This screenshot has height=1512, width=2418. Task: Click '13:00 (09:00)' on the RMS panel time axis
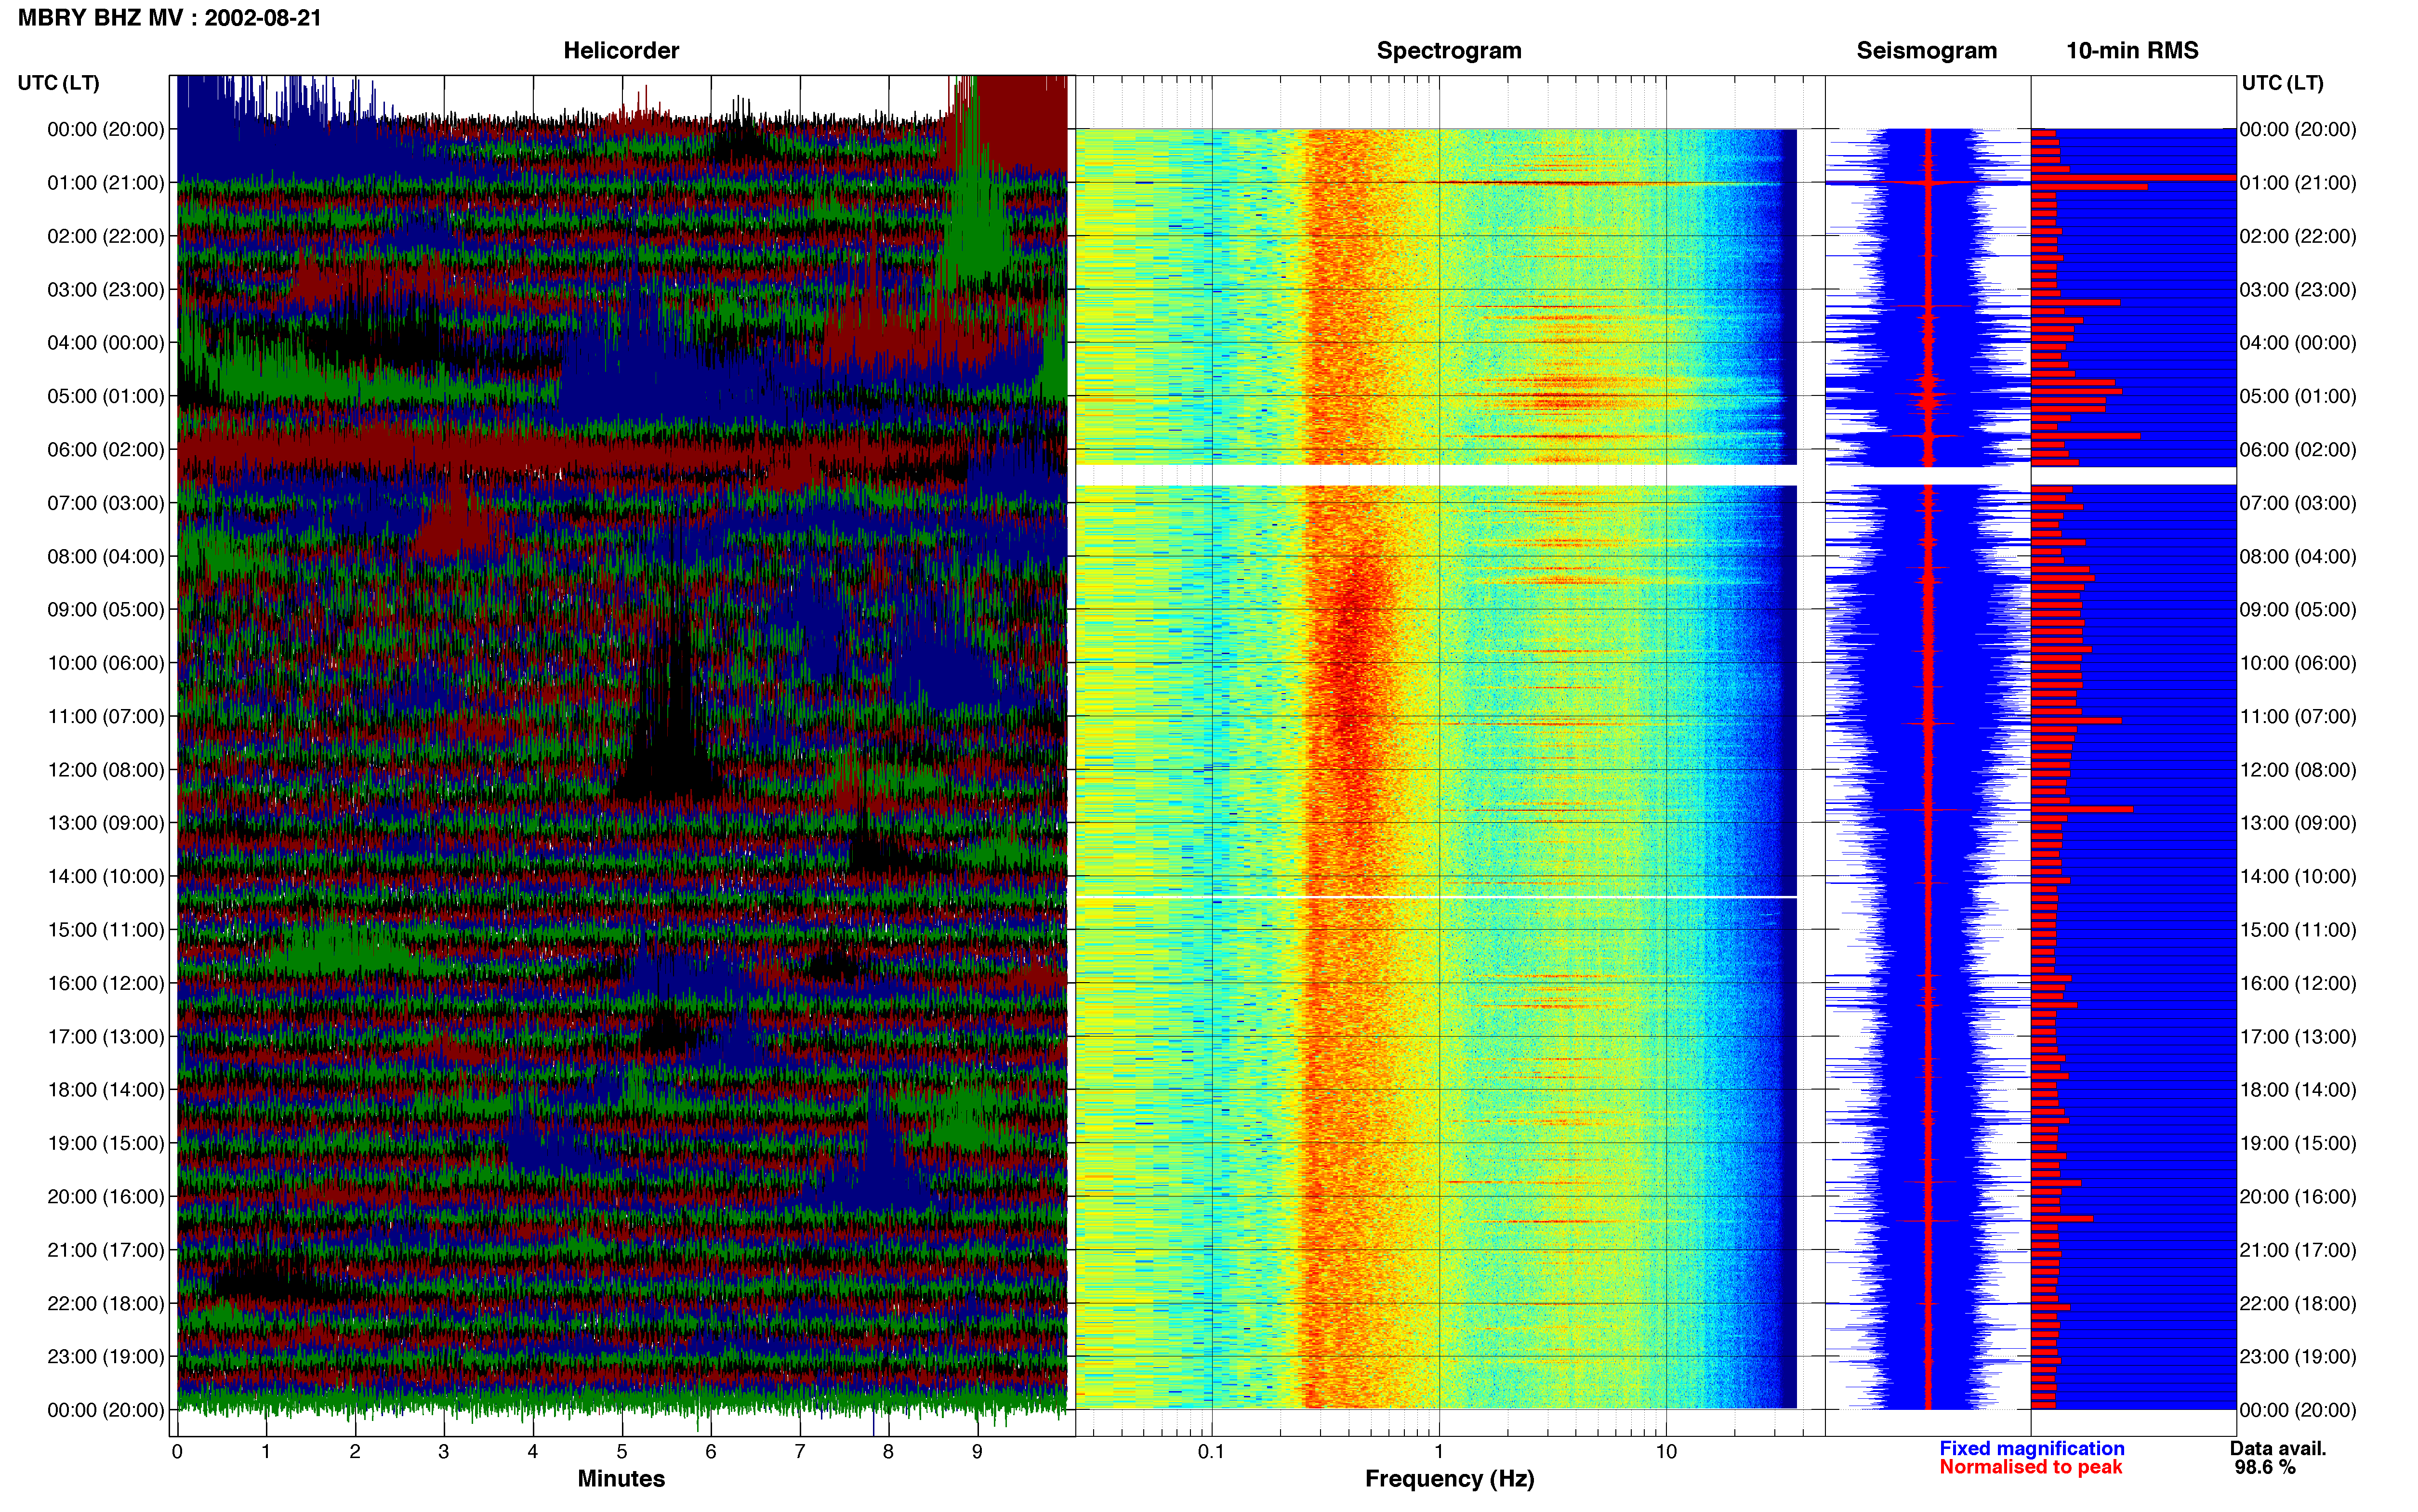(x=2298, y=823)
